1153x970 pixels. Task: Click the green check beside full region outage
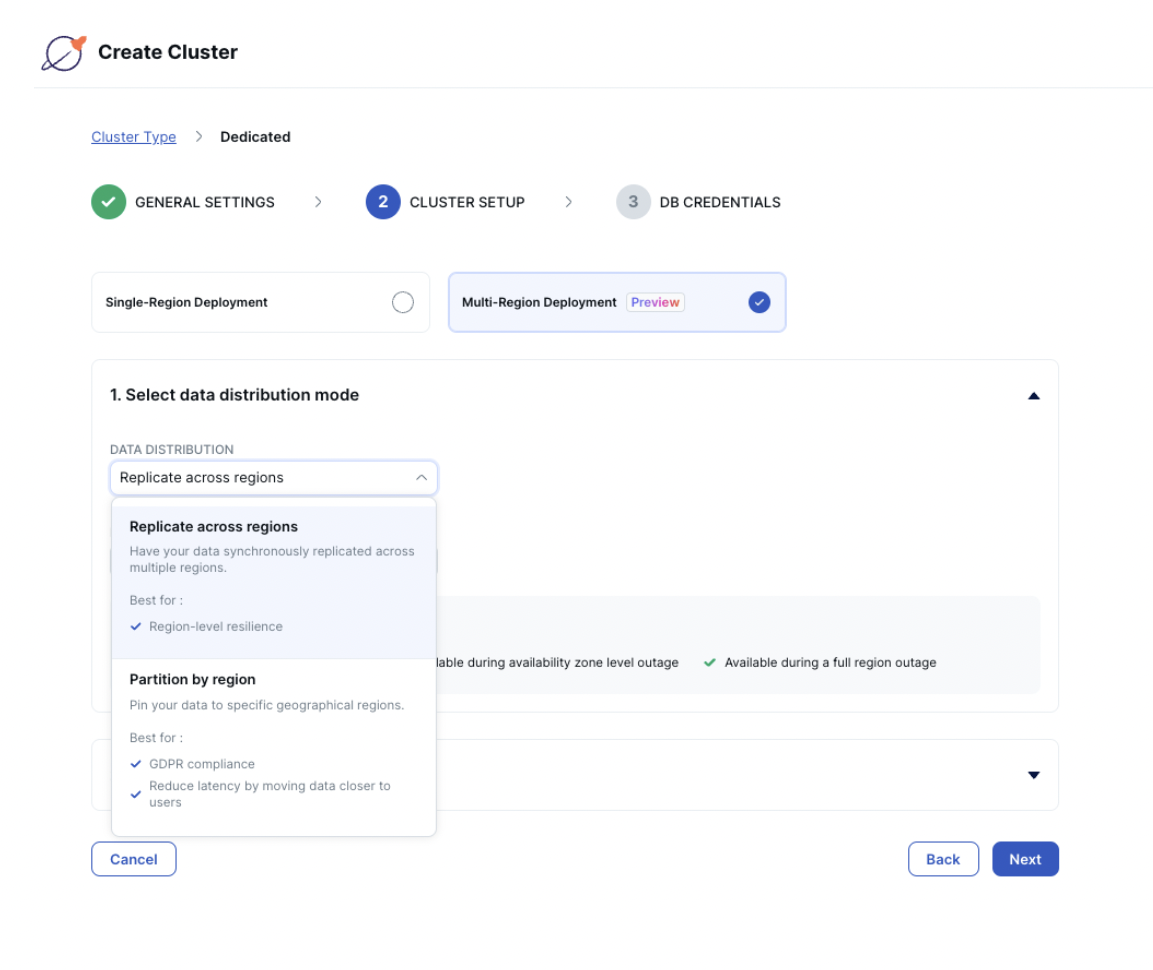coord(710,662)
